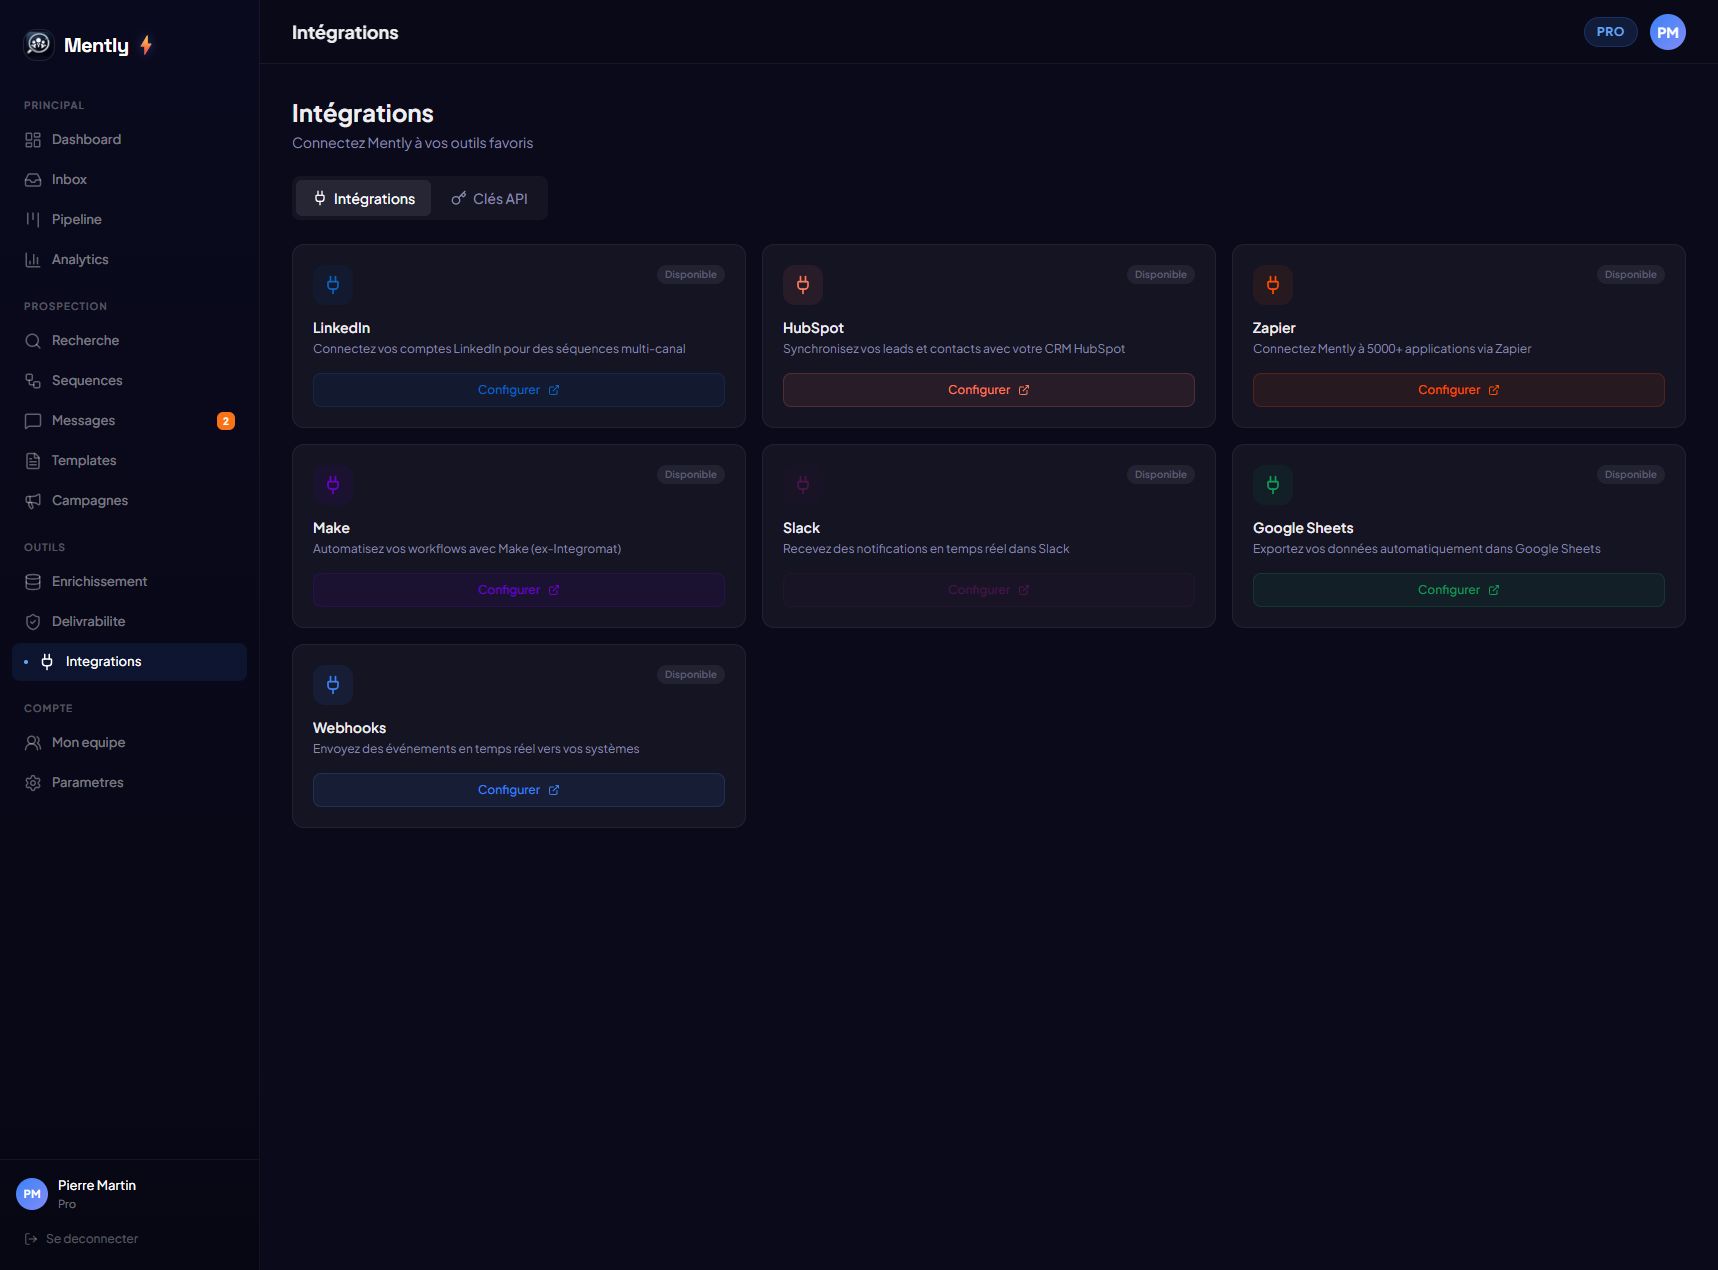Click the Disponible badge on LinkedIn card

691,275
